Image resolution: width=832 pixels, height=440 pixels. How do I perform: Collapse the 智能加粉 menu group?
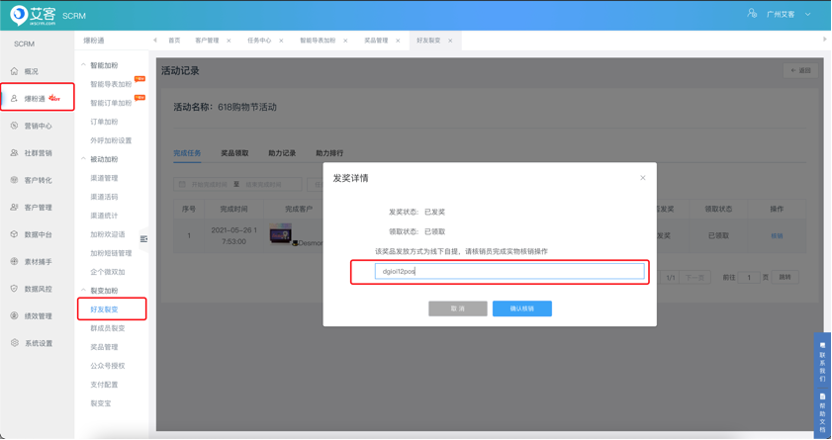[x=82, y=65]
